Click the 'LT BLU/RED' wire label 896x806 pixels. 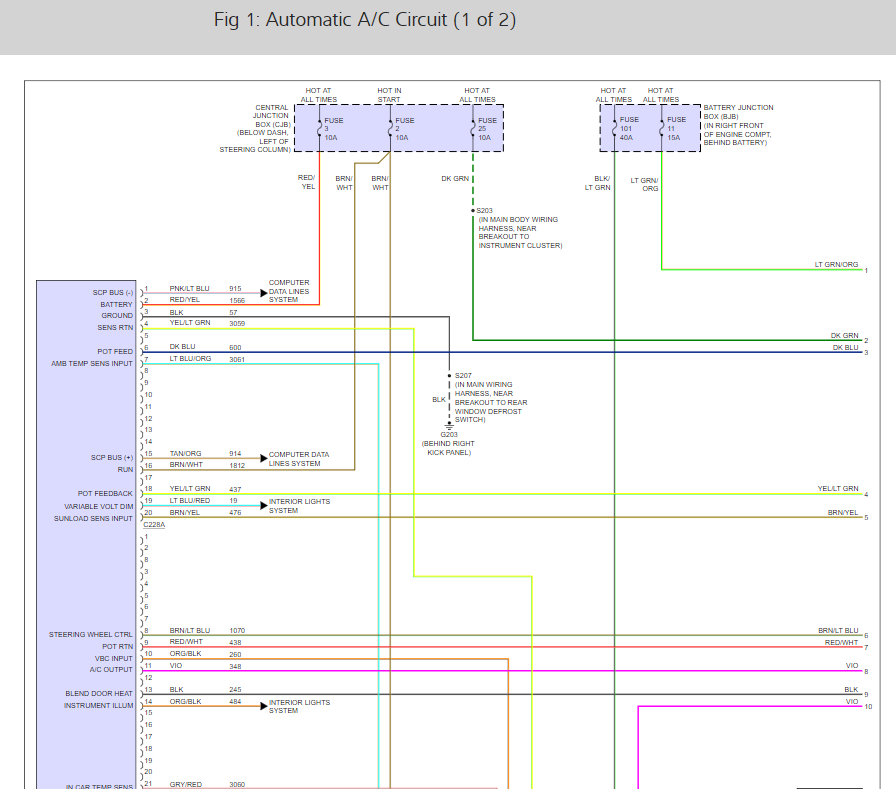click(x=190, y=500)
